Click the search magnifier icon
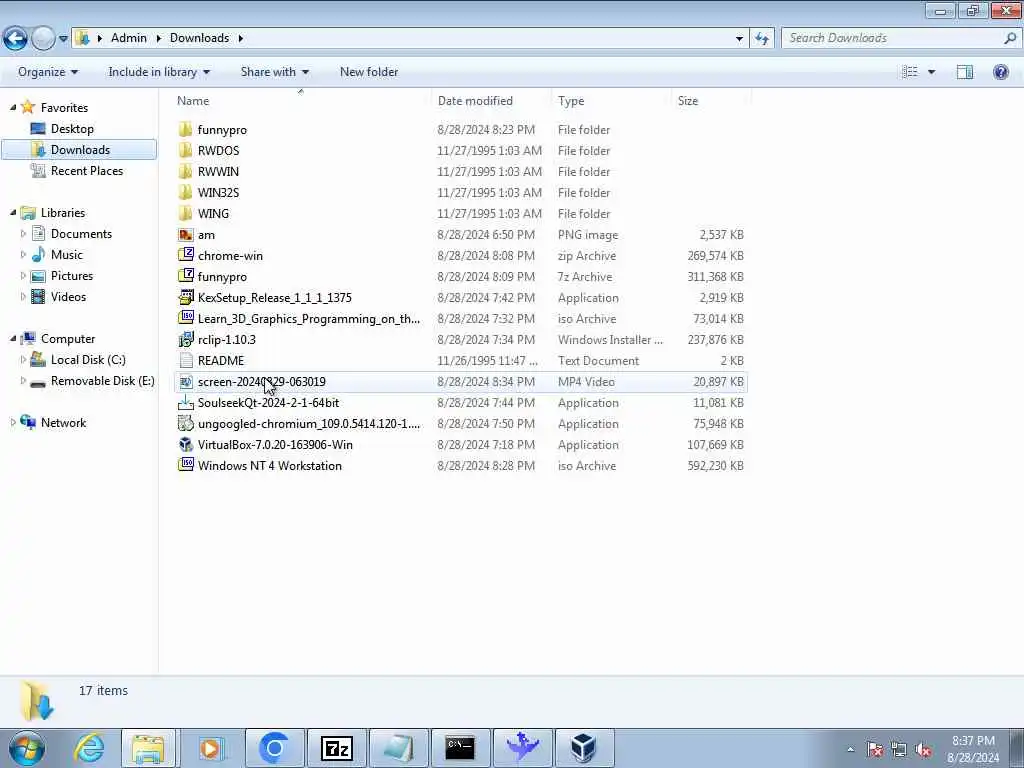The width and height of the screenshot is (1024, 768). pos(1010,38)
